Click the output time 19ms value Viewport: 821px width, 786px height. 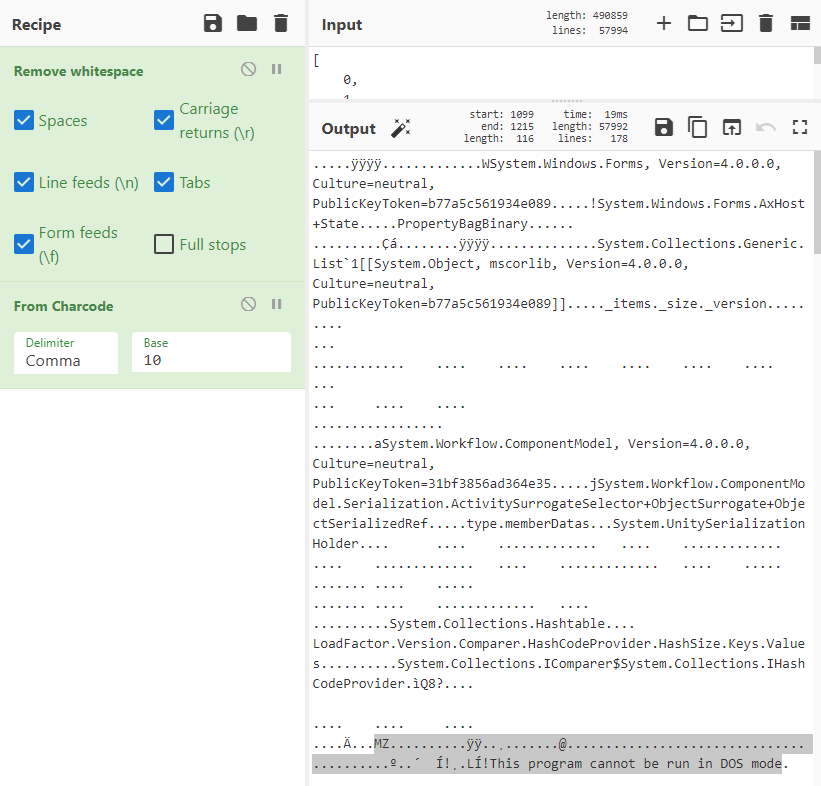coord(616,114)
